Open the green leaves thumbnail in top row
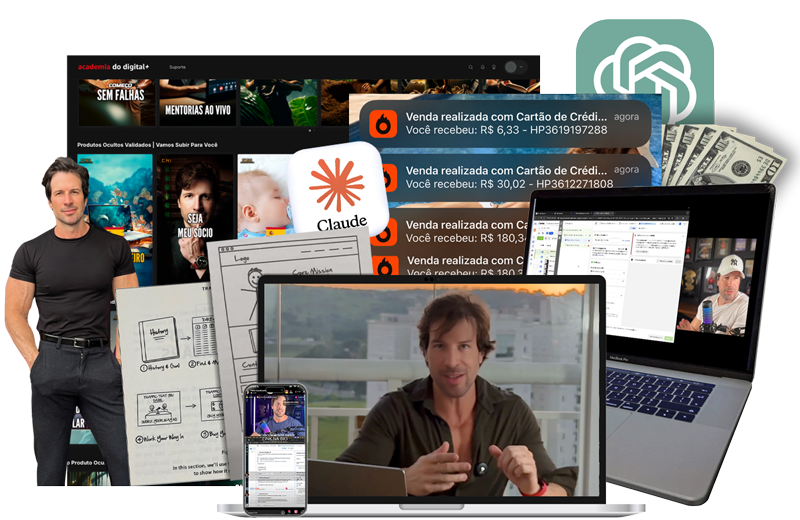800x520 pixels. coord(279,102)
